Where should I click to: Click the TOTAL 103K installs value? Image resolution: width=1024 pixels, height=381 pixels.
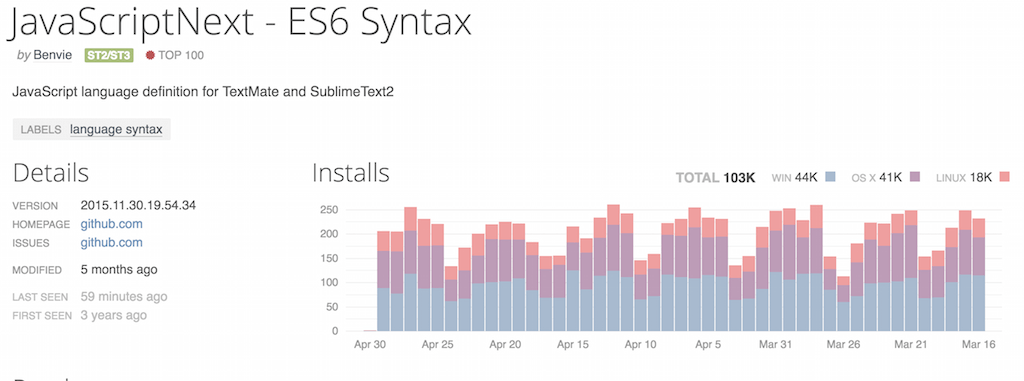coord(715,177)
